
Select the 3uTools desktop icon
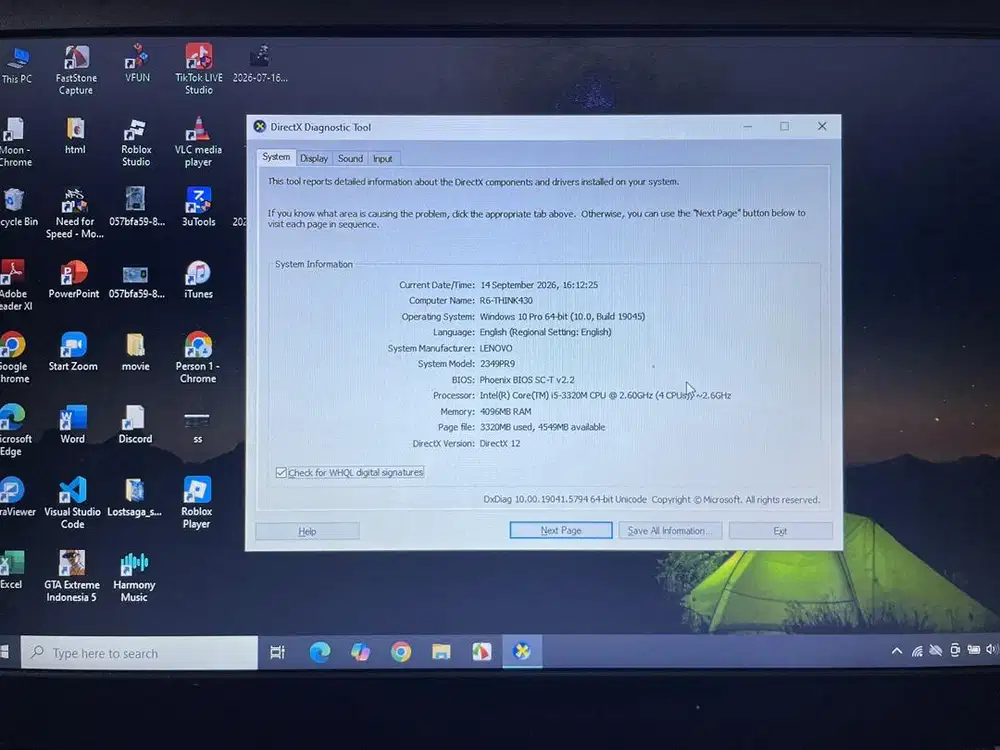(198, 207)
